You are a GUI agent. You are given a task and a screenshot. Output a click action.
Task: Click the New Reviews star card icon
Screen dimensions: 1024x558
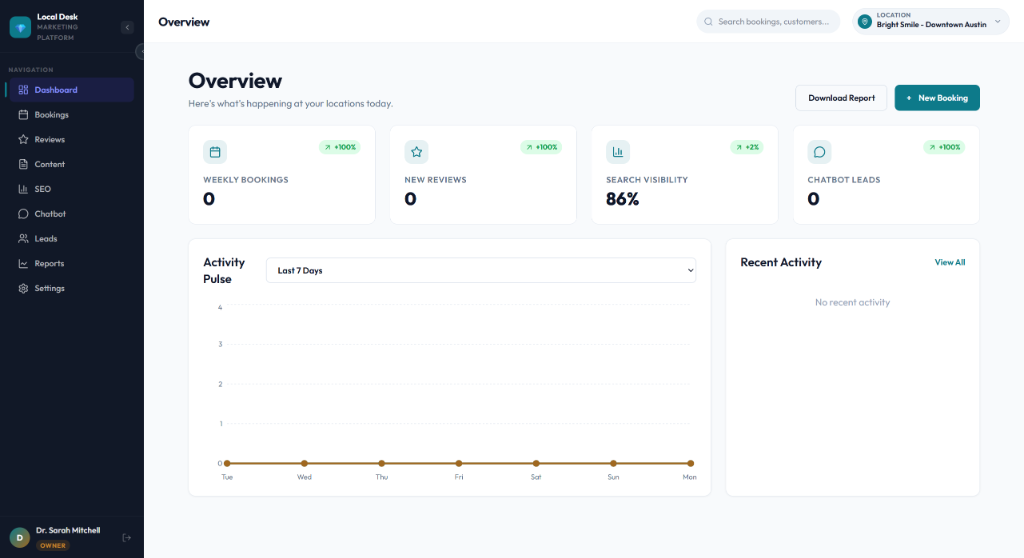point(417,152)
